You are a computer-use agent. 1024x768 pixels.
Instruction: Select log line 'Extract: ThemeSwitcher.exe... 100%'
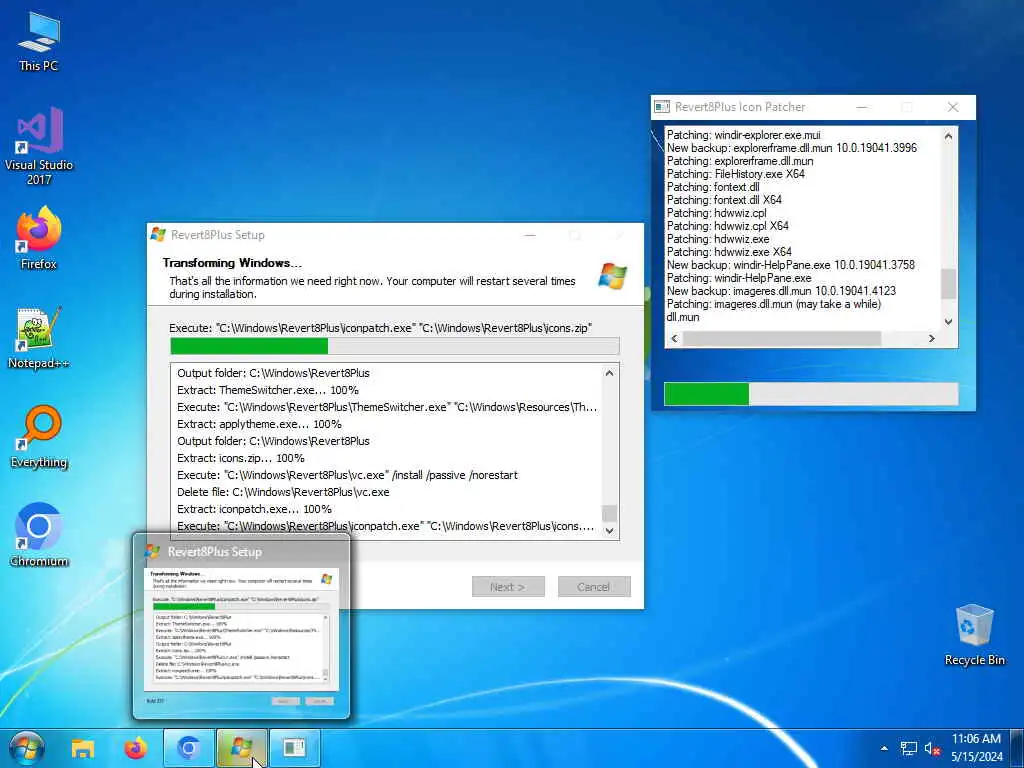point(268,390)
